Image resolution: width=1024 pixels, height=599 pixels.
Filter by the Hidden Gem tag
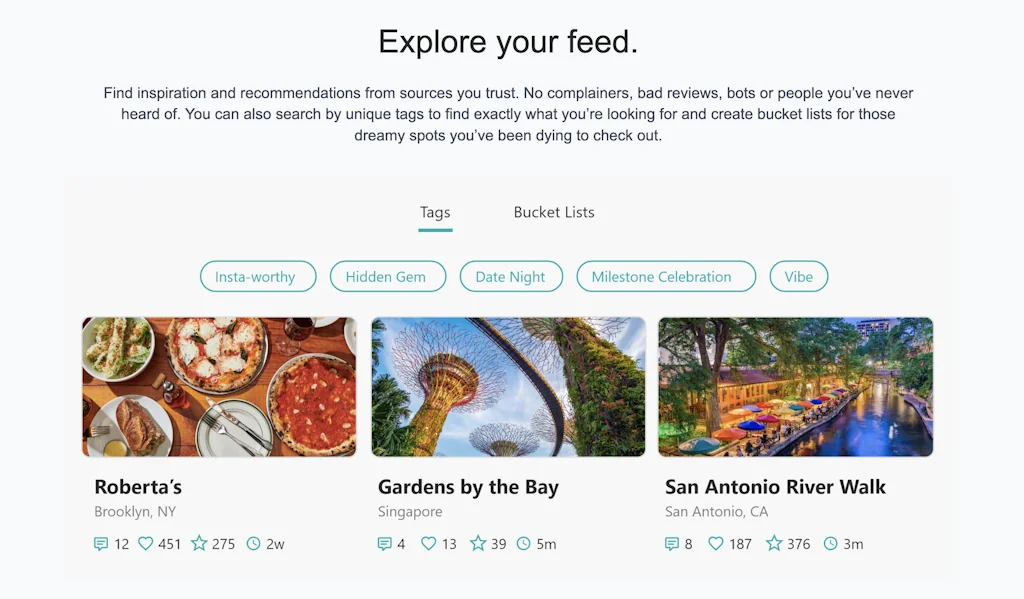(387, 277)
